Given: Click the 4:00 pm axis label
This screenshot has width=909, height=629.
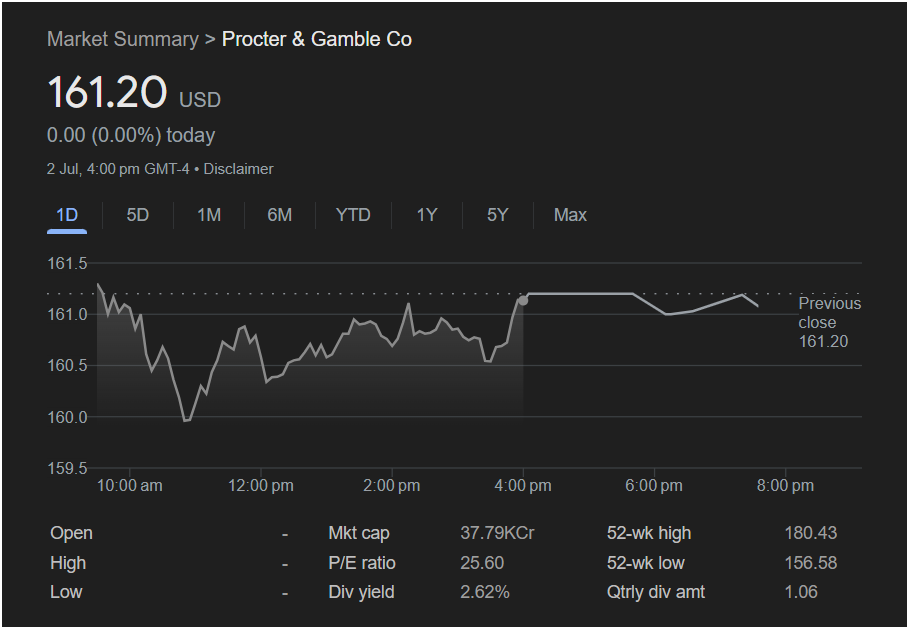Looking at the screenshot, I should click(523, 485).
